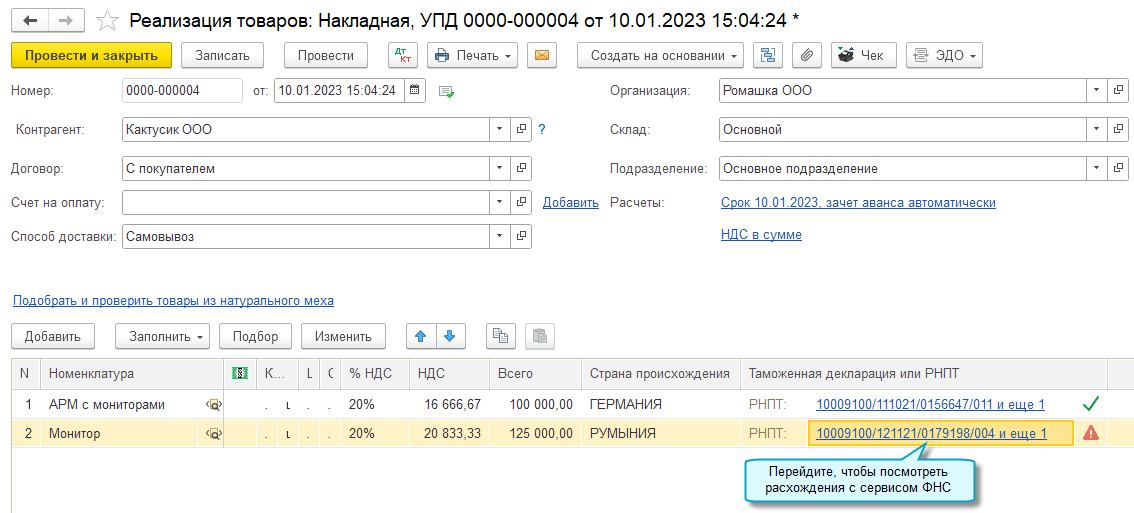Click the question mark help next to Контрагент

pyautogui.click(x=542, y=130)
